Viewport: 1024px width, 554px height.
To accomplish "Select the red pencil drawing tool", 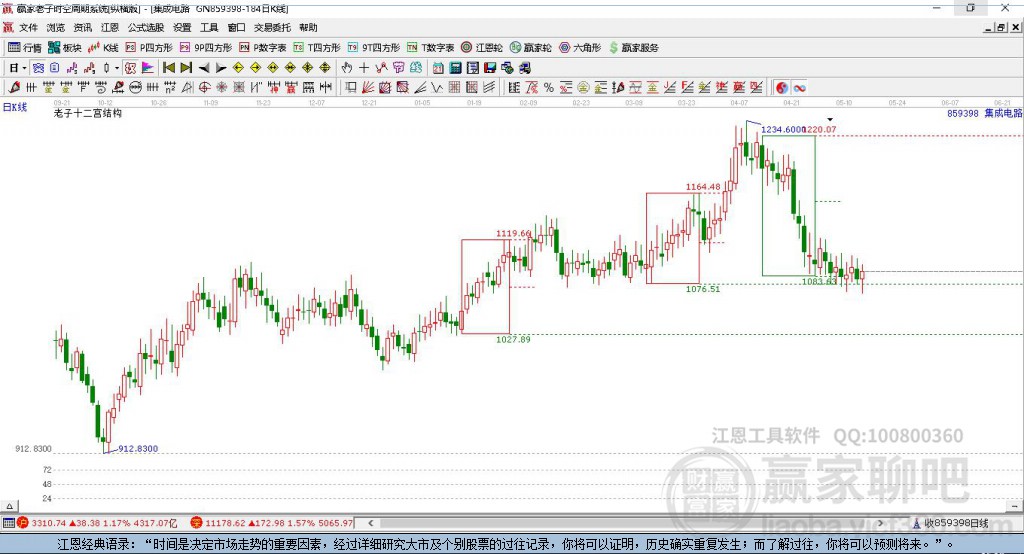I will click(x=14, y=88).
